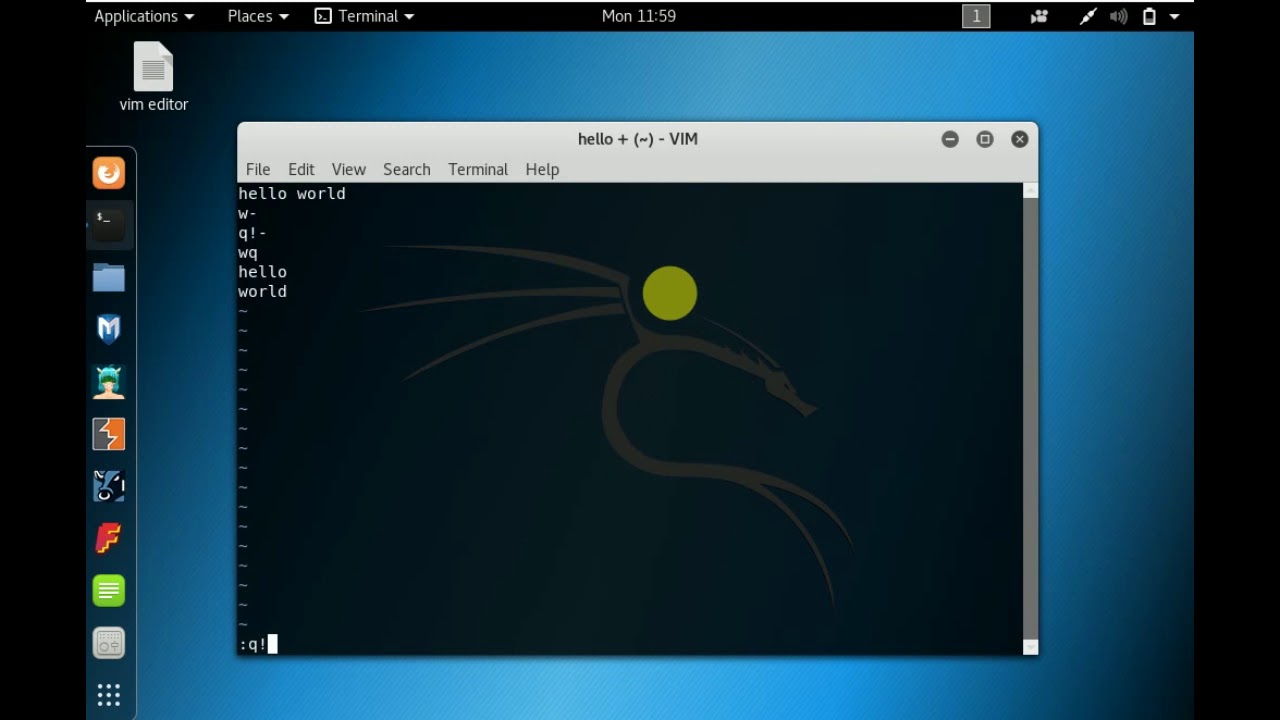Launch the Faraday F dock icon
Image resolution: width=1280 pixels, height=720 pixels.
(x=109, y=538)
